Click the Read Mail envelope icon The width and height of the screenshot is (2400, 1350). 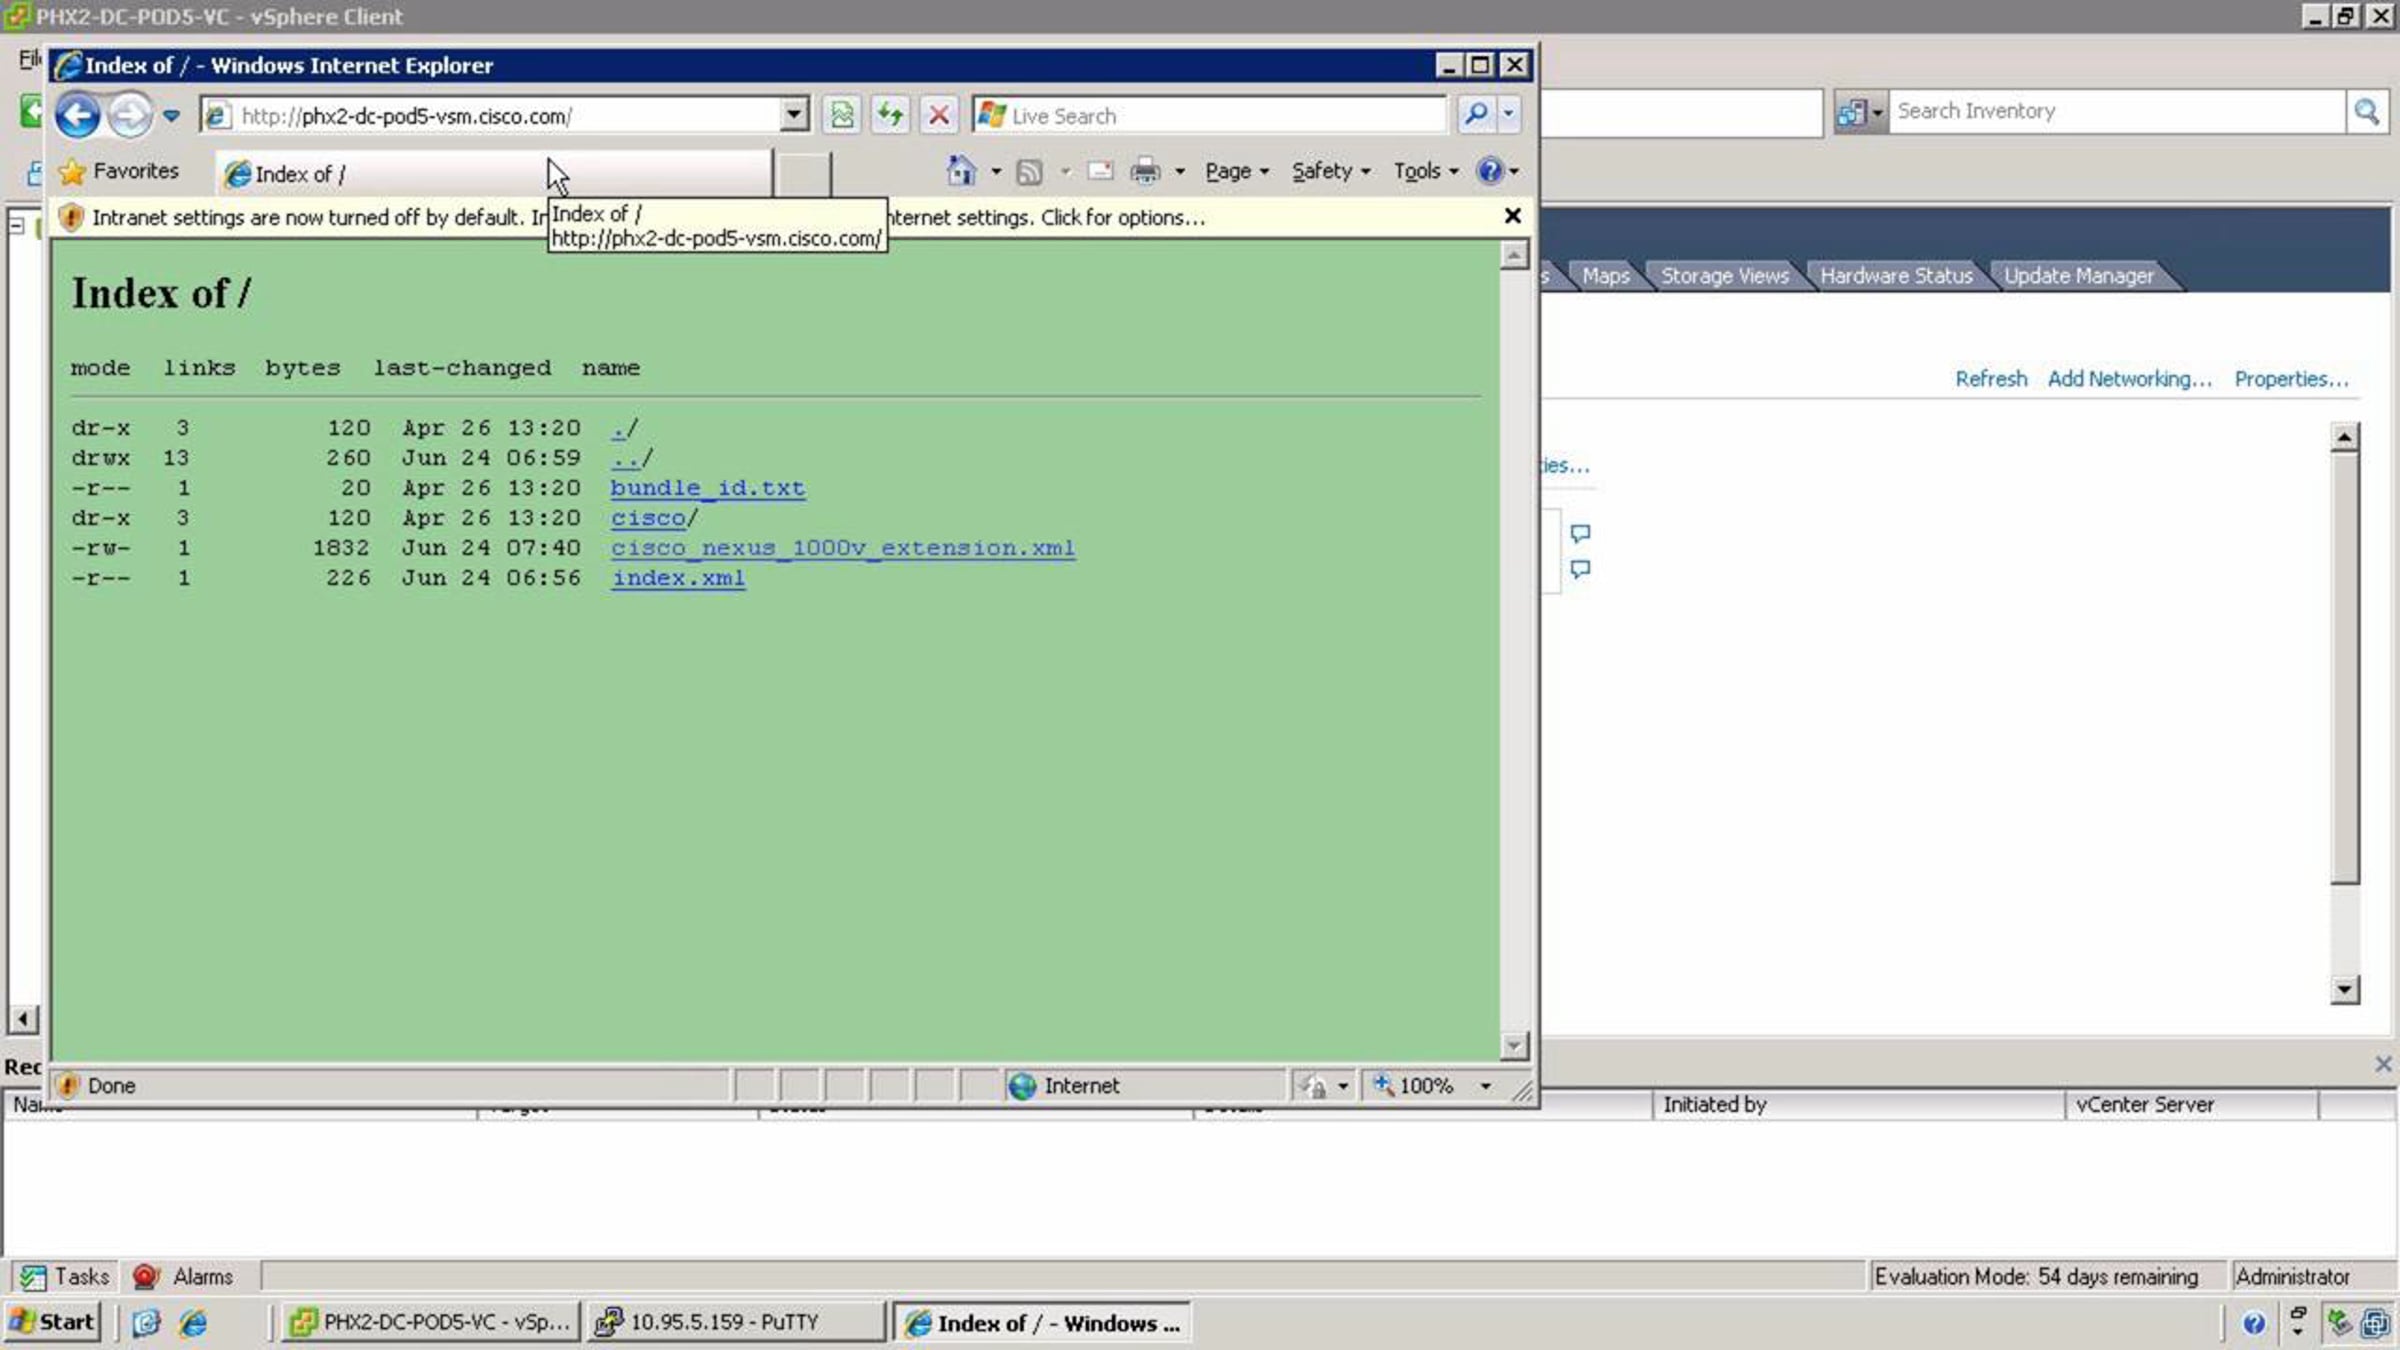tap(1100, 171)
